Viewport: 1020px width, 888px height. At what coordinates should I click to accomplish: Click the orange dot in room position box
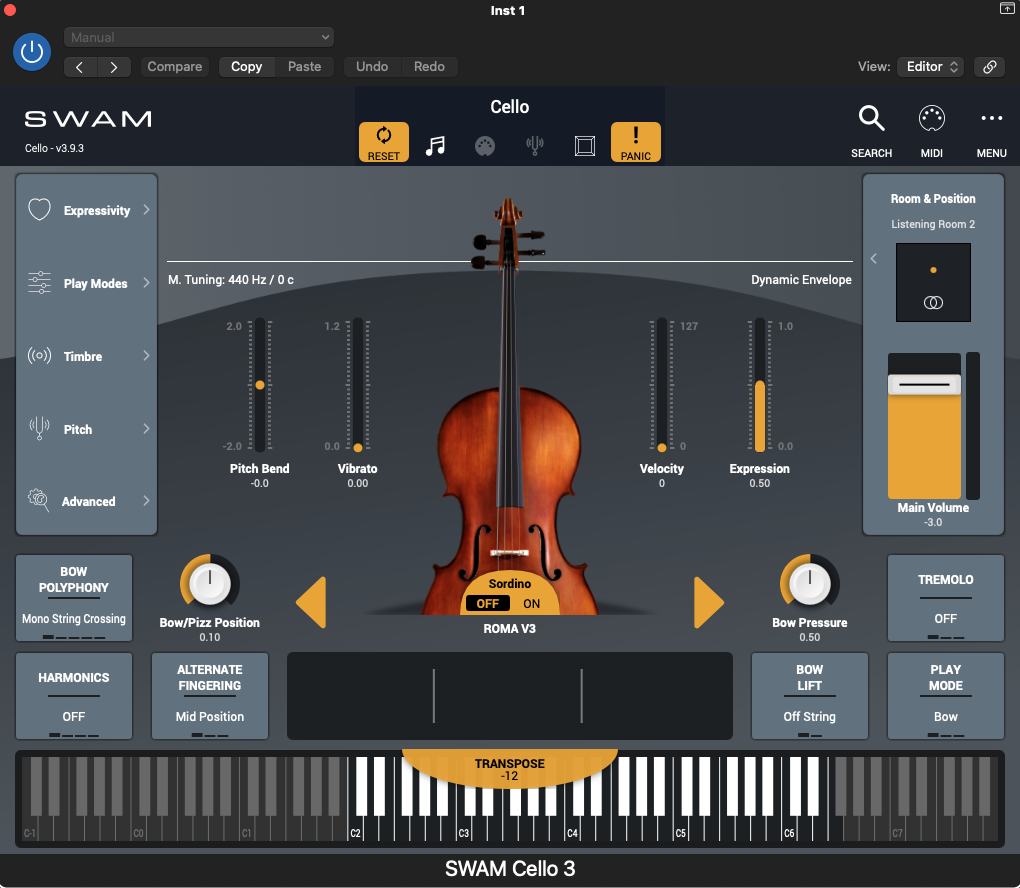(x=933, y=270)
